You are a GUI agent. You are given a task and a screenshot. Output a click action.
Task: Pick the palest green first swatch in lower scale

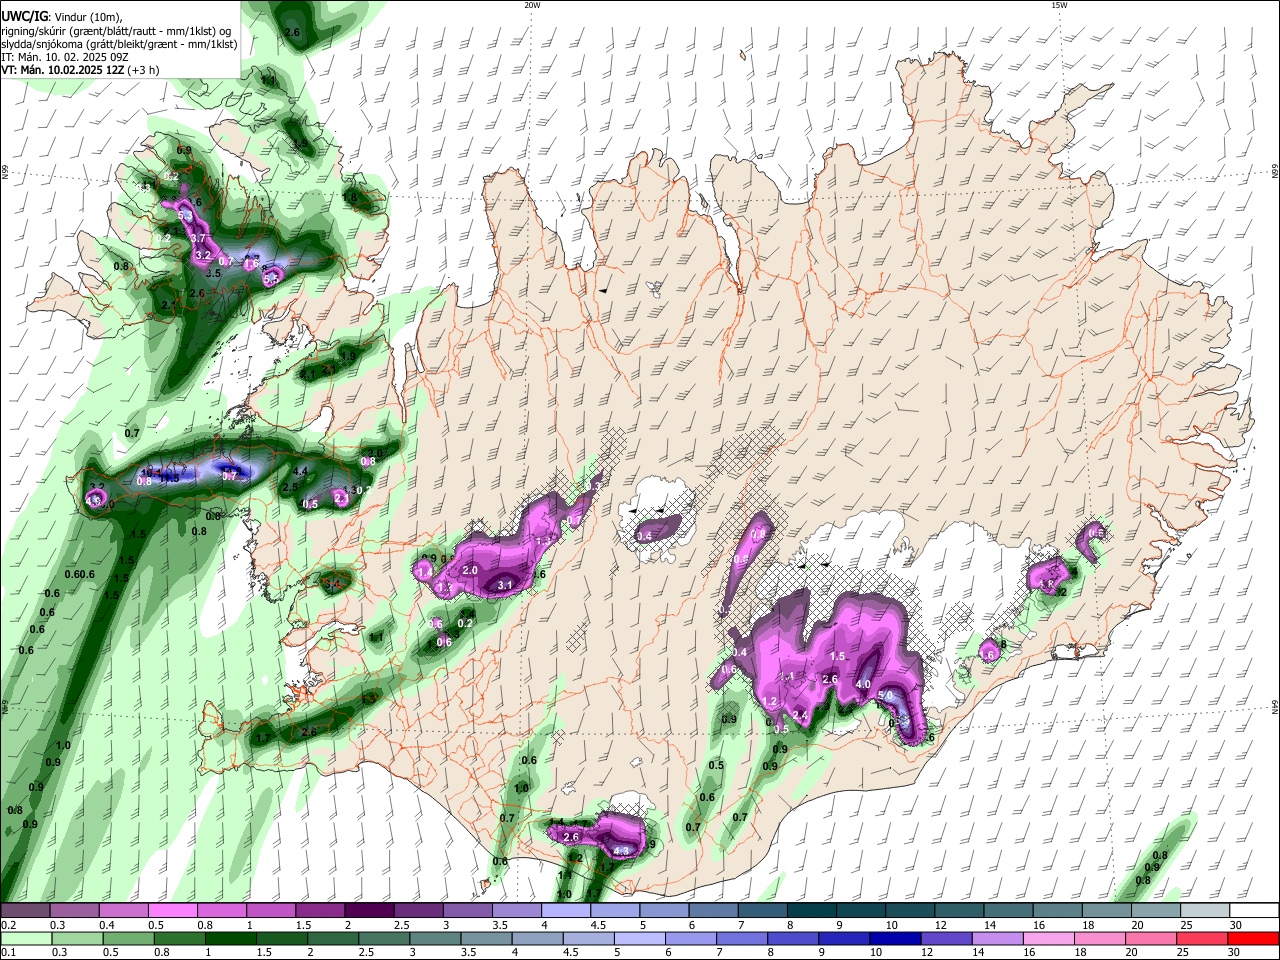(26, 939)
